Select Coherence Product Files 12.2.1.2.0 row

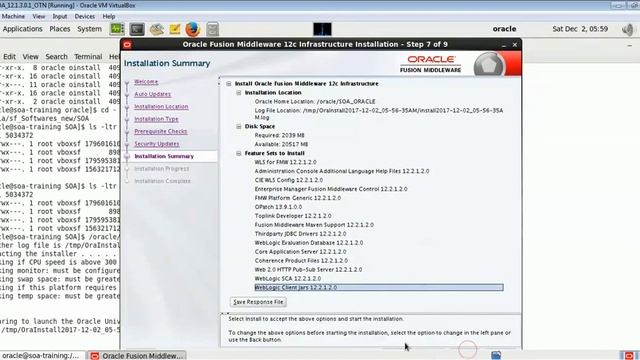point(301,261)
